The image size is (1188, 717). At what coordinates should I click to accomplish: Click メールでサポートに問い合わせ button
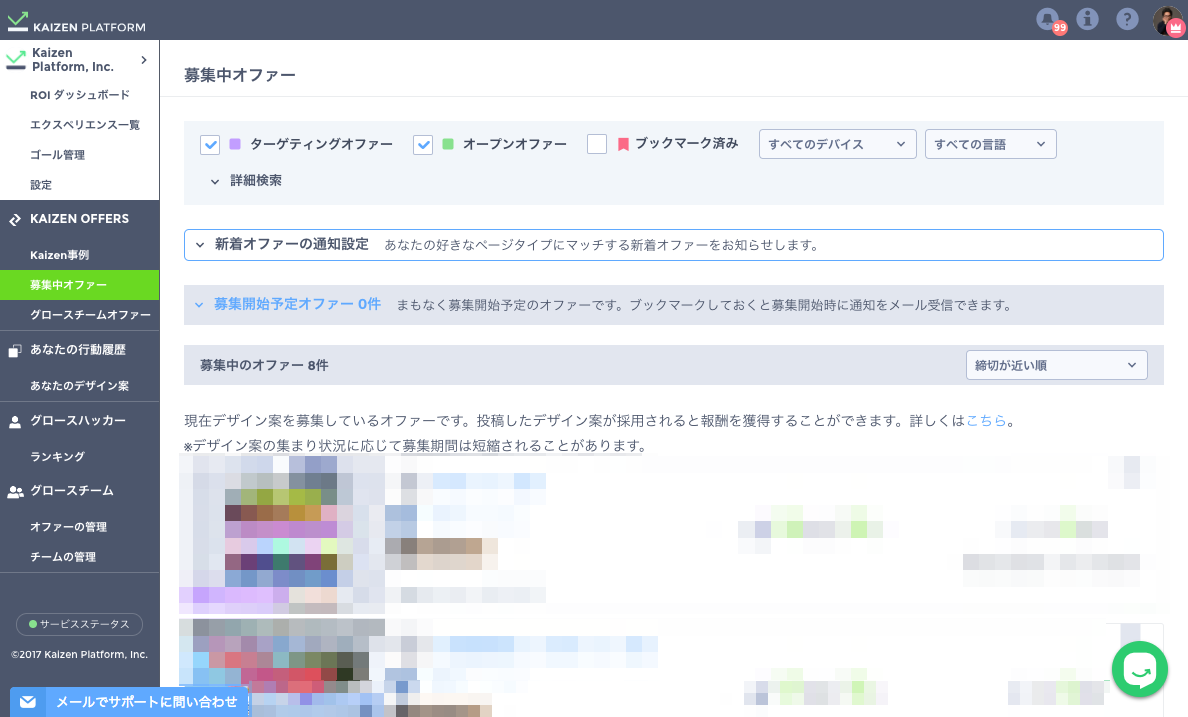(x=130, y=702)
